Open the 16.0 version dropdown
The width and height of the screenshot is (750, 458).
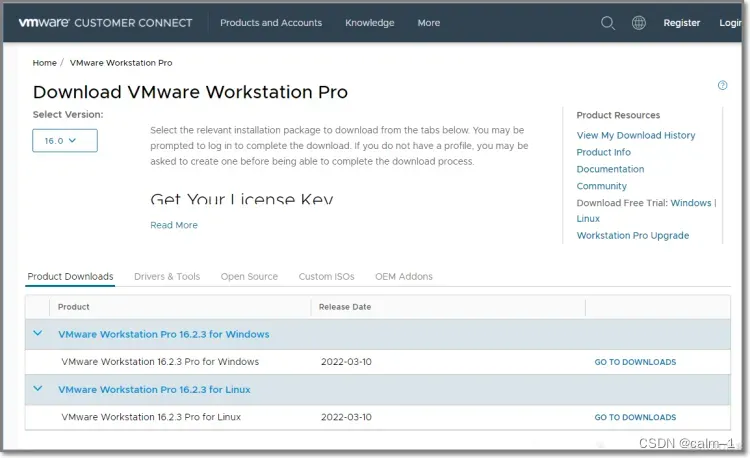[65, 141]
